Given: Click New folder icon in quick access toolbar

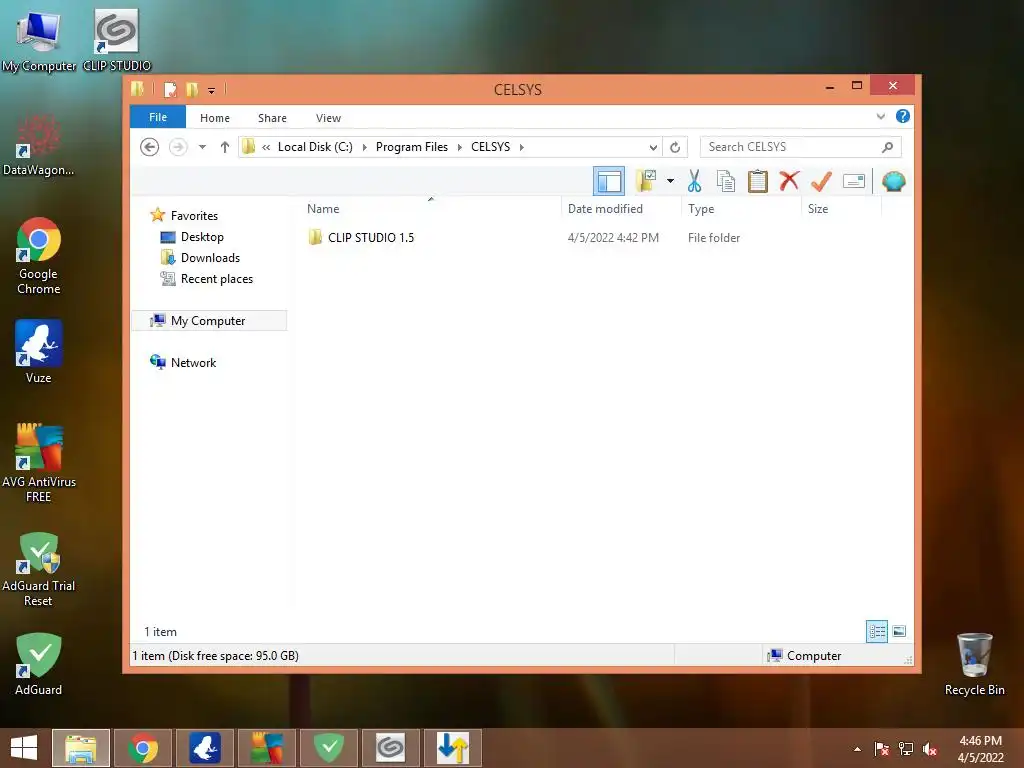Looking at the screenshot, I should click(x=191, y=89).
